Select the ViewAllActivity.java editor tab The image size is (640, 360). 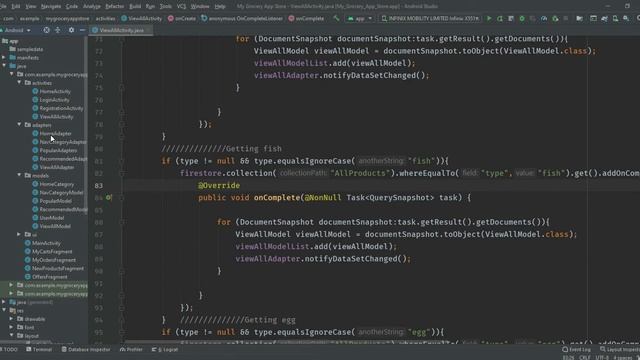pos(121,30)
